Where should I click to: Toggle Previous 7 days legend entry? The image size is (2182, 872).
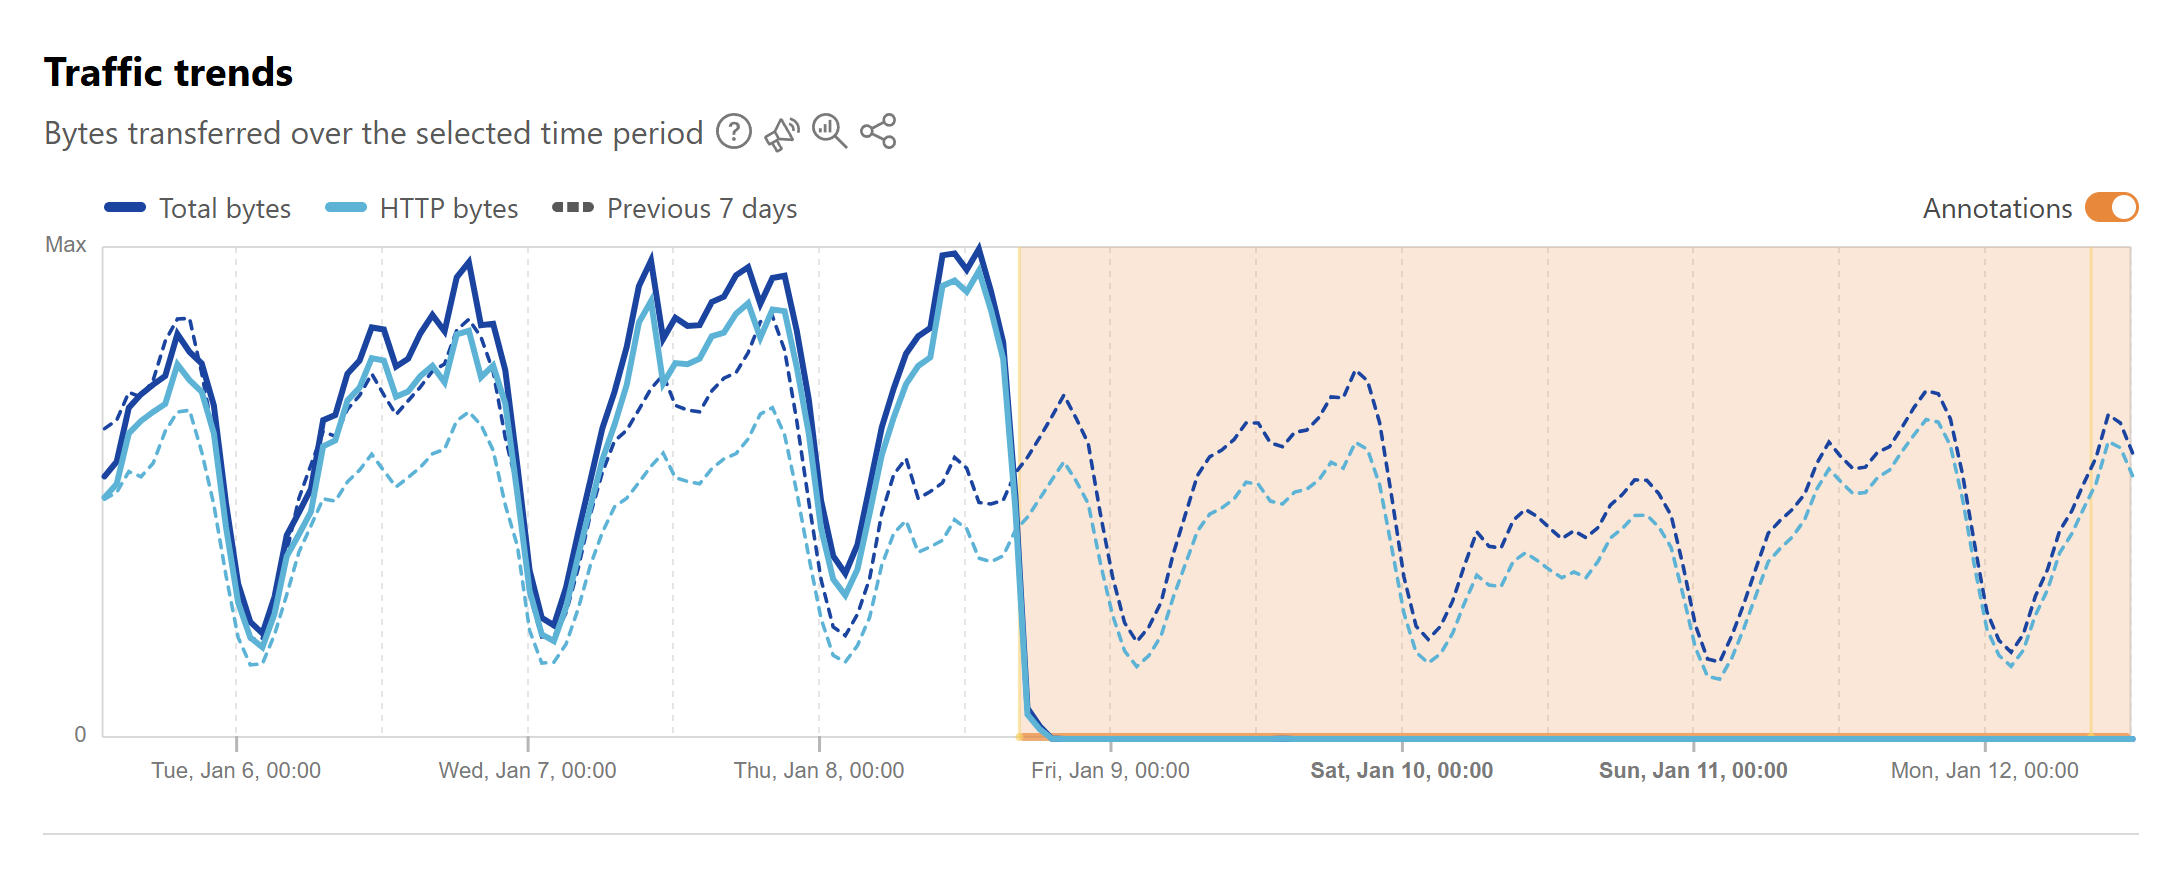(702, 208)
